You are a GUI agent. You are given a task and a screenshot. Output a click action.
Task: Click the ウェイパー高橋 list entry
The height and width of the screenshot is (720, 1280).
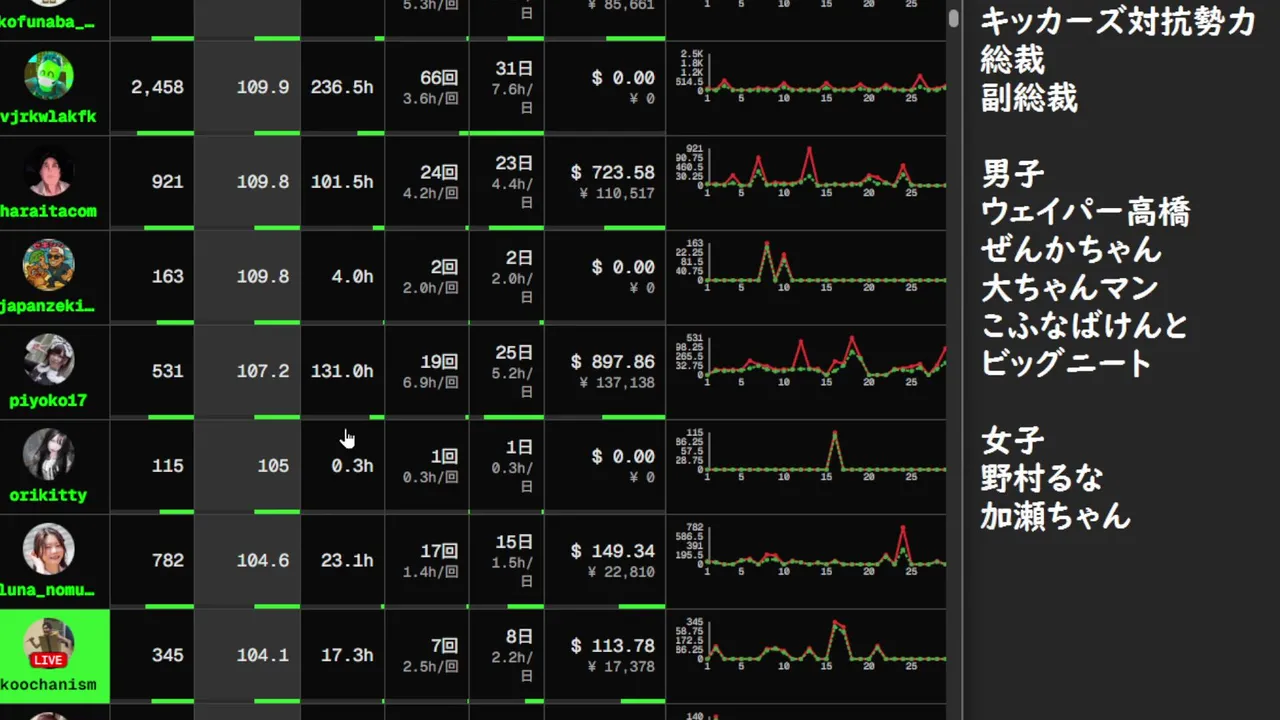point(1085,212)
